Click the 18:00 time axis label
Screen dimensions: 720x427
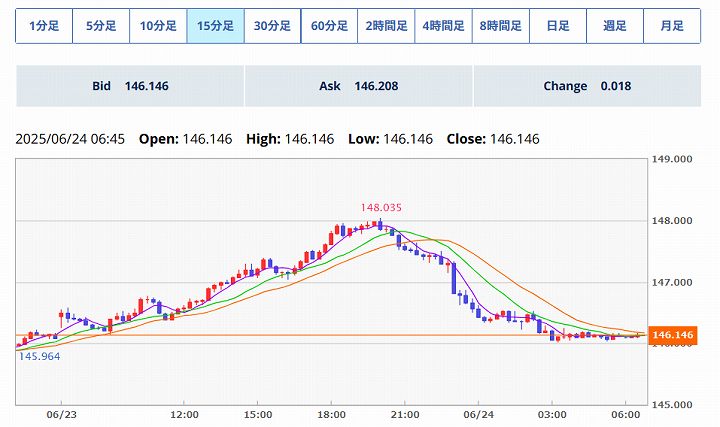point(331,415)
